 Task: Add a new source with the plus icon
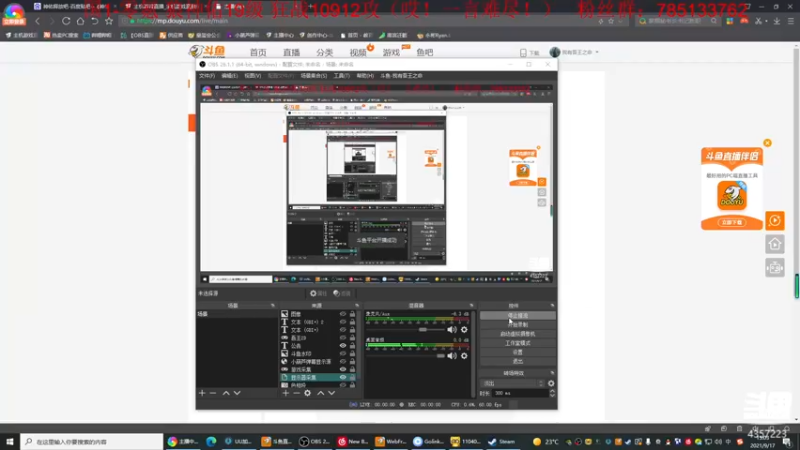tap(285, 393)
